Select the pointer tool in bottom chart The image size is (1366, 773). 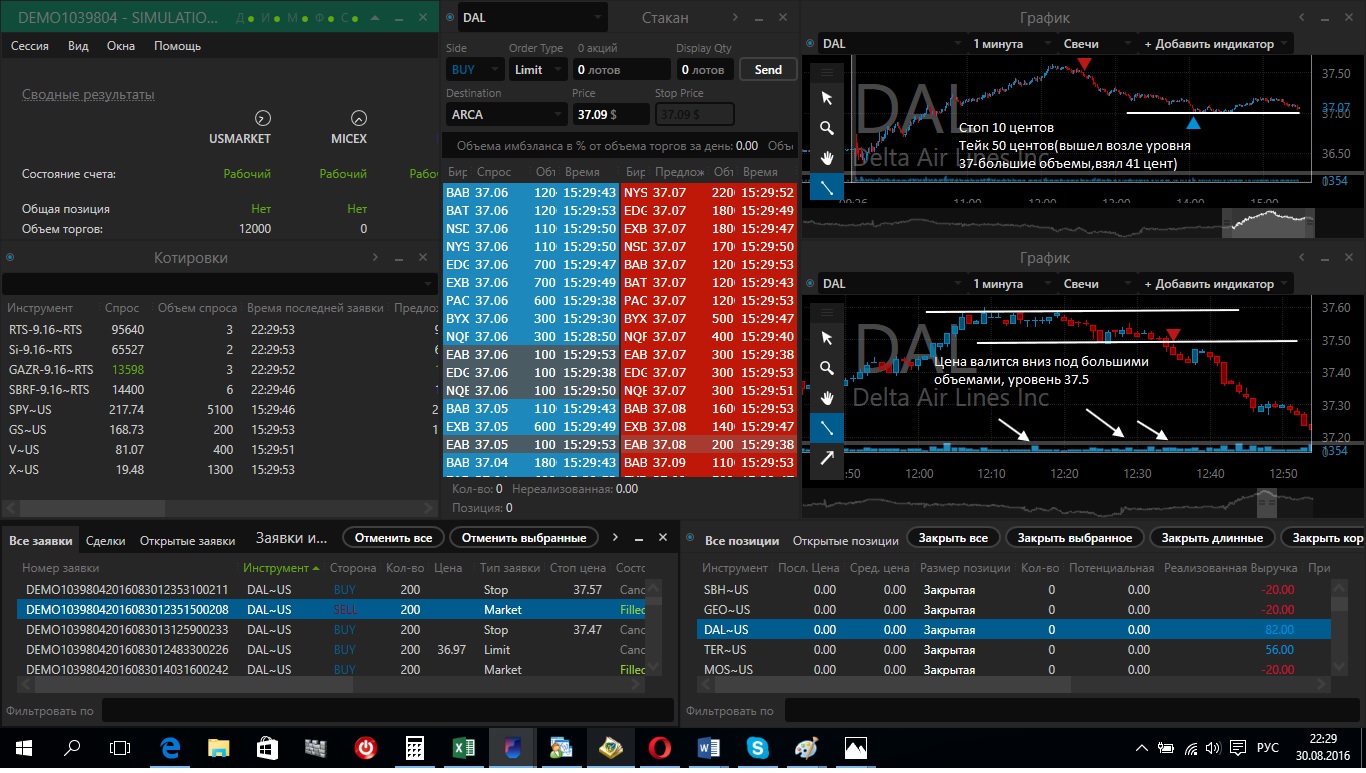click(827, 338)
